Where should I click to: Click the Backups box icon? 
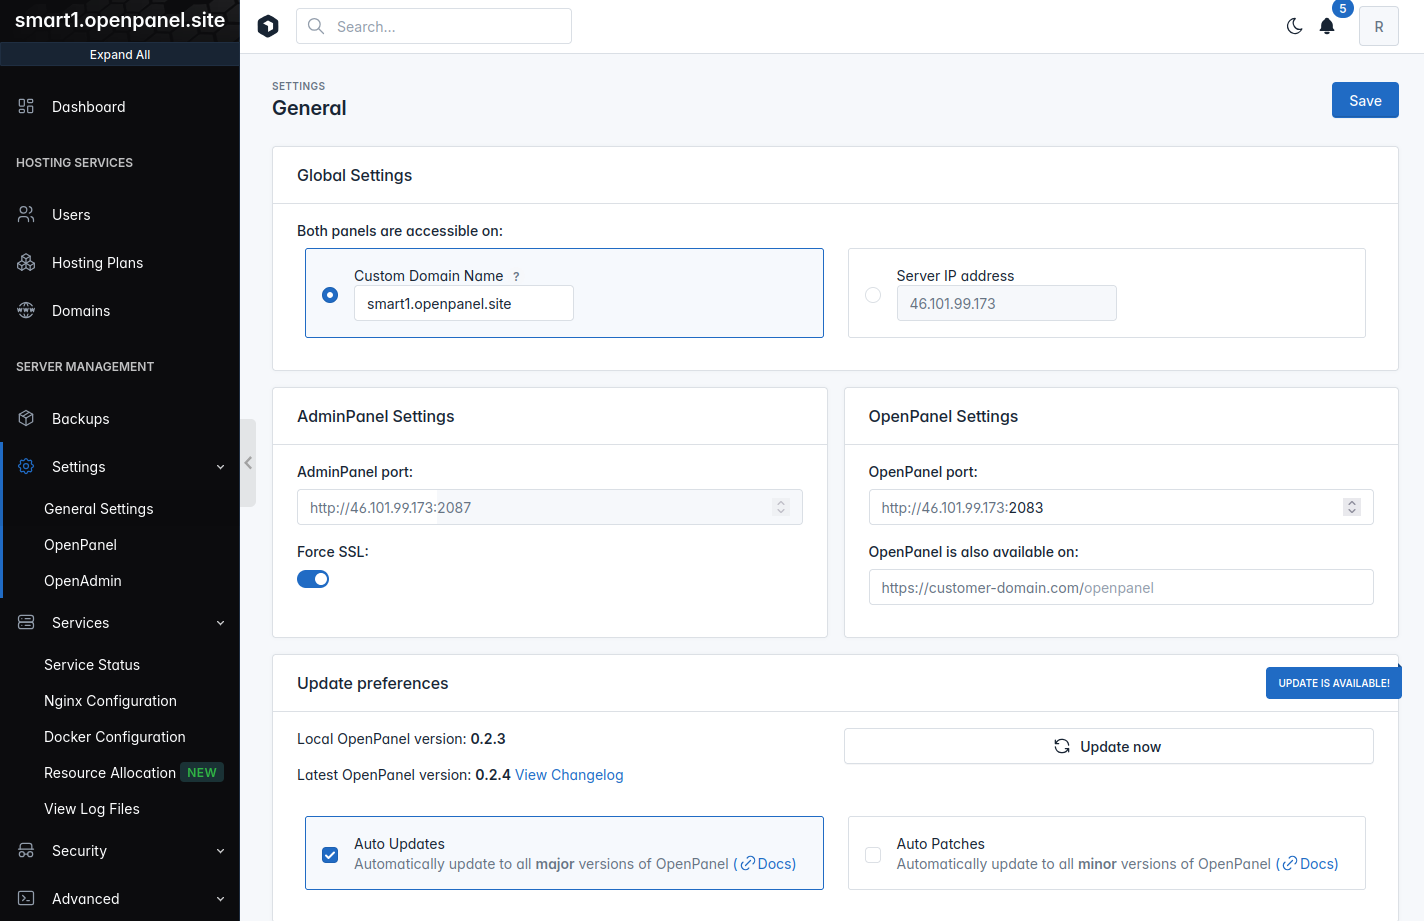point(26,419)
